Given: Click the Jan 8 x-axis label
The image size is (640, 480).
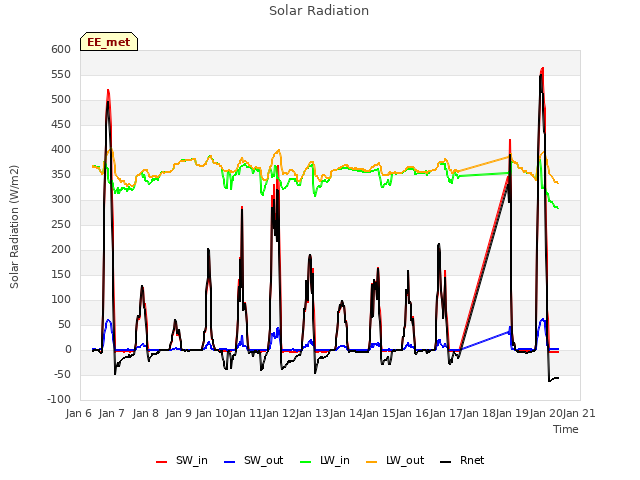Looking at the screenshot, I should pos(145,413).
